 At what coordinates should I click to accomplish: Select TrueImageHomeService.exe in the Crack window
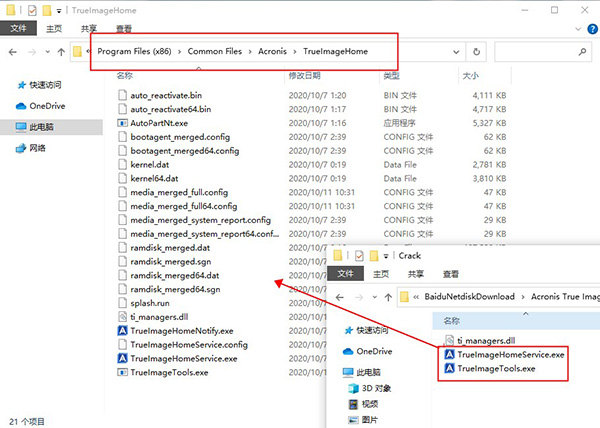tap(510, 354)
